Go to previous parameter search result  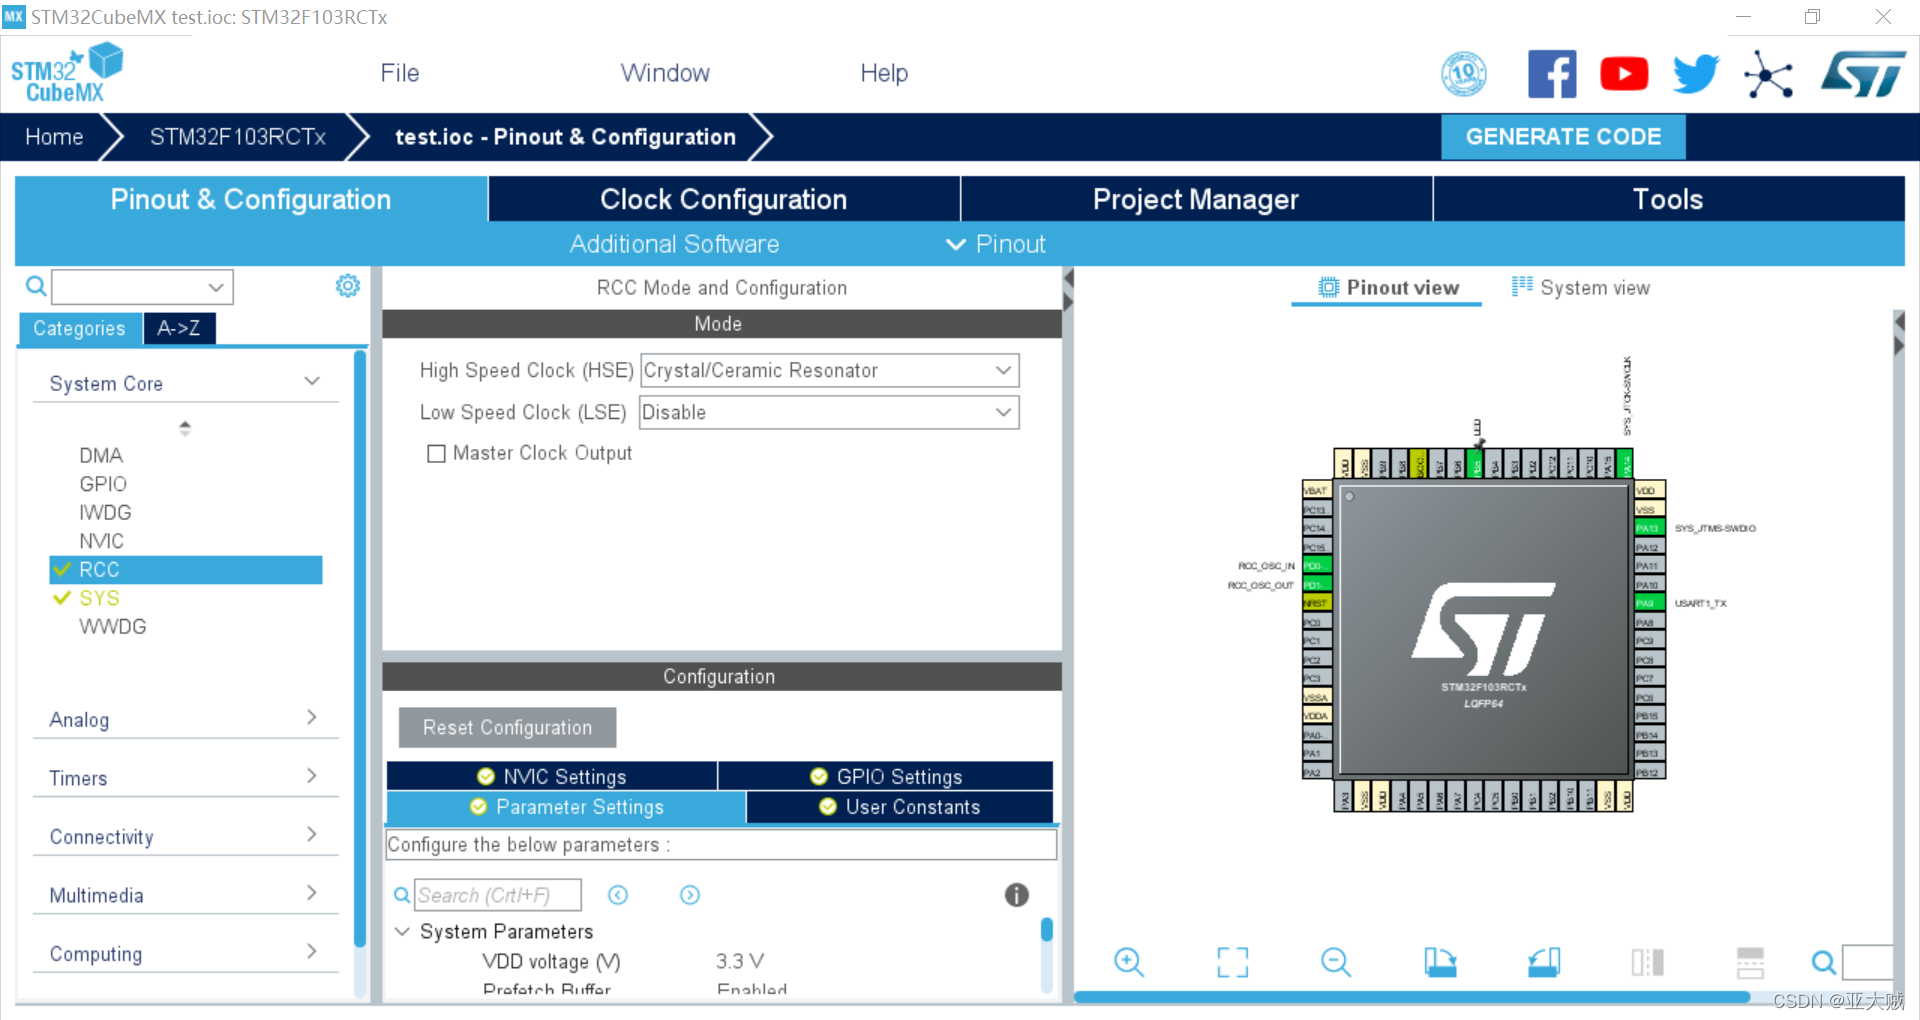[618, 895]
